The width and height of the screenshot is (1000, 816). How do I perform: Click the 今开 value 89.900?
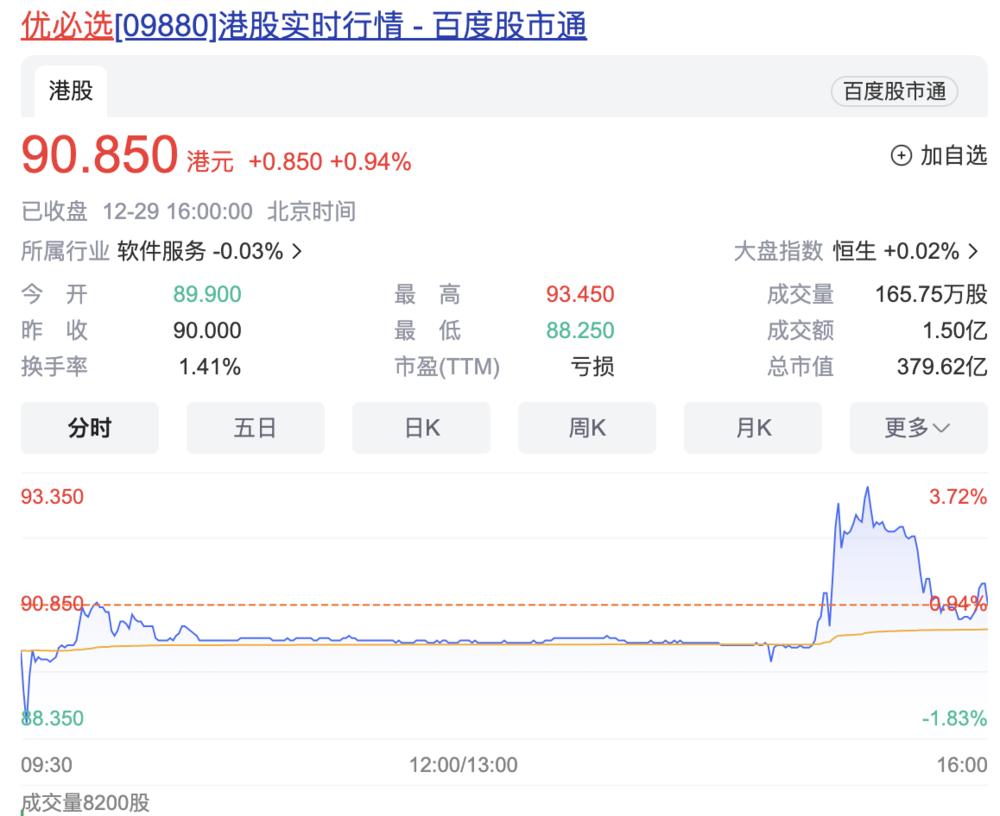207,294
